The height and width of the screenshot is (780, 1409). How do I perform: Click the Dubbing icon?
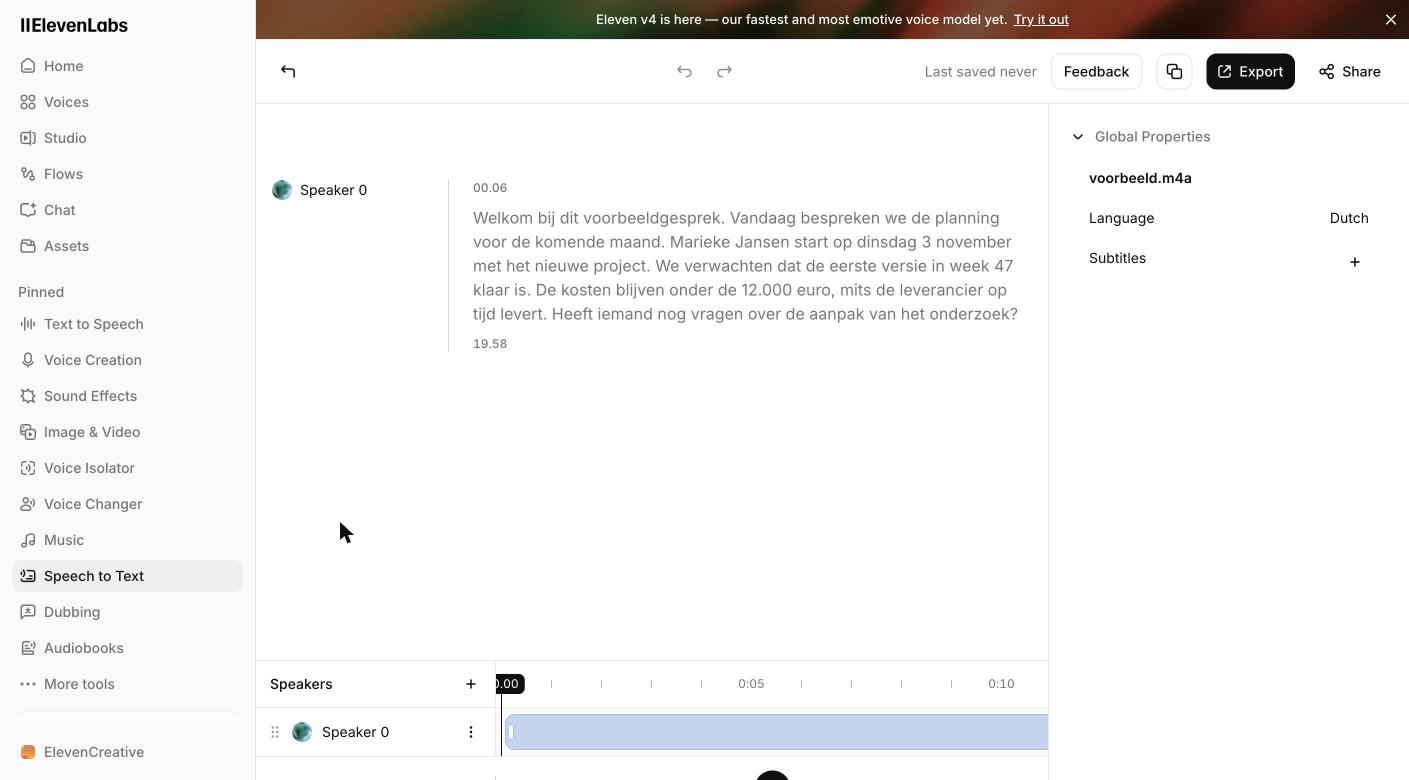[28, 612]
